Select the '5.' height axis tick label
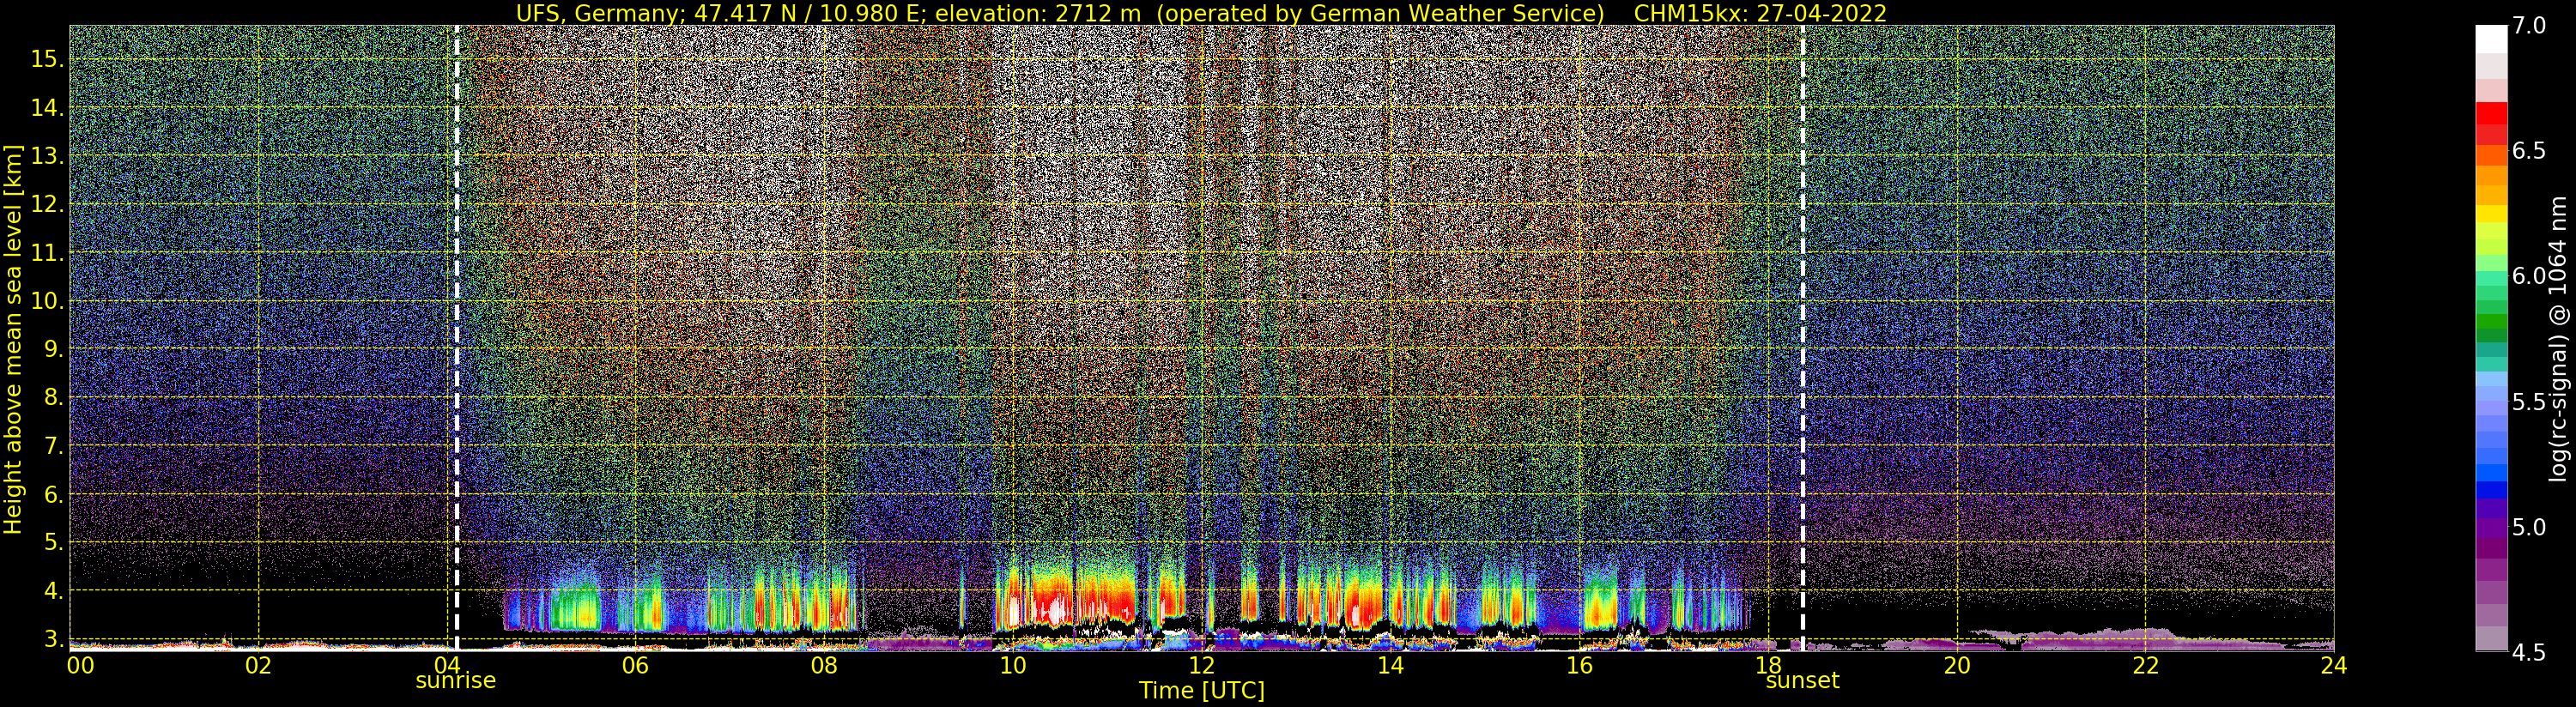 coord(53,543)
